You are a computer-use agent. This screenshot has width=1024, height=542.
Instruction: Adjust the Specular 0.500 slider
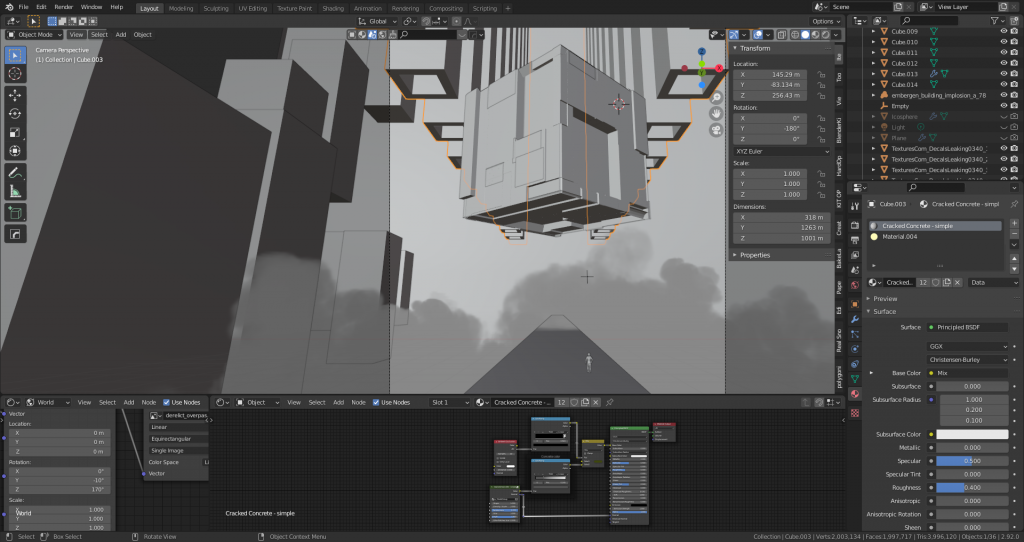point(972,461)
